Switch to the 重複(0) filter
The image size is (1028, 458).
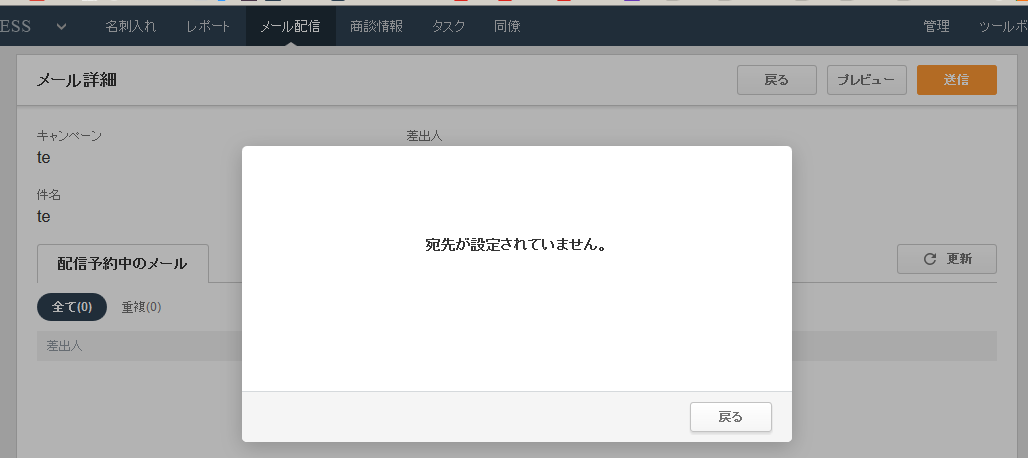click(141, 307)
